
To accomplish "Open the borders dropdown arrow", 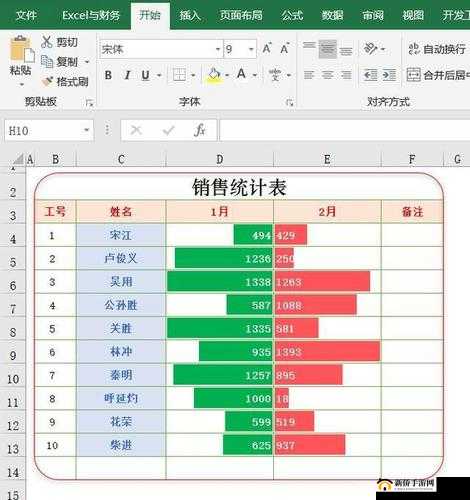I will (193, 75).
